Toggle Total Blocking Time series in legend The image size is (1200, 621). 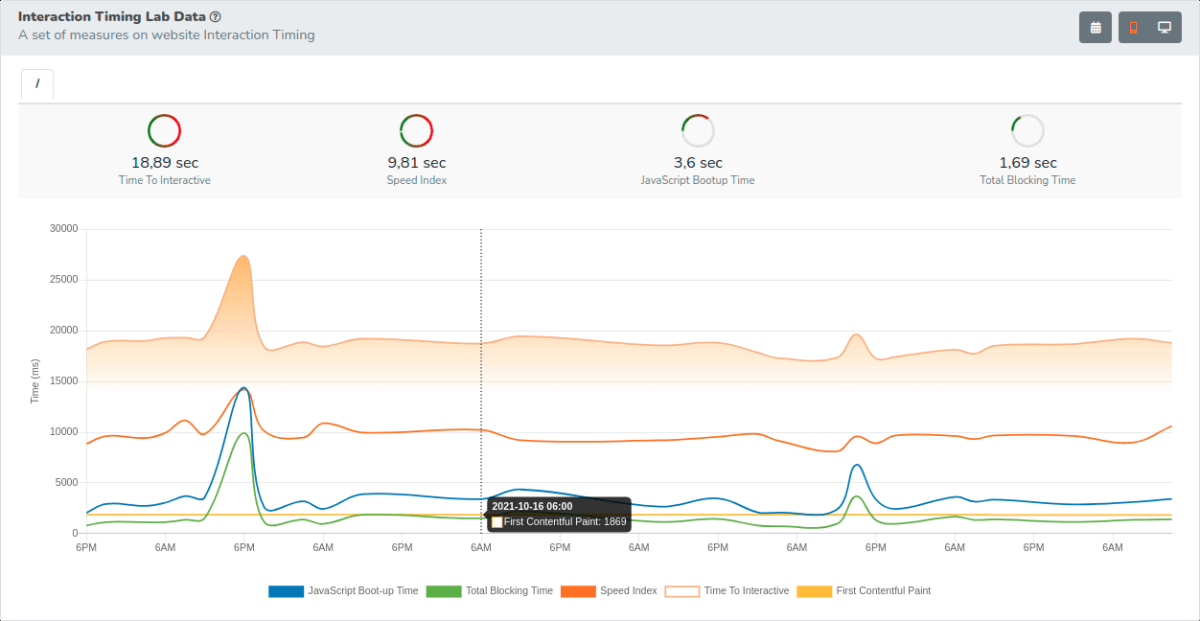coord(489,591)
